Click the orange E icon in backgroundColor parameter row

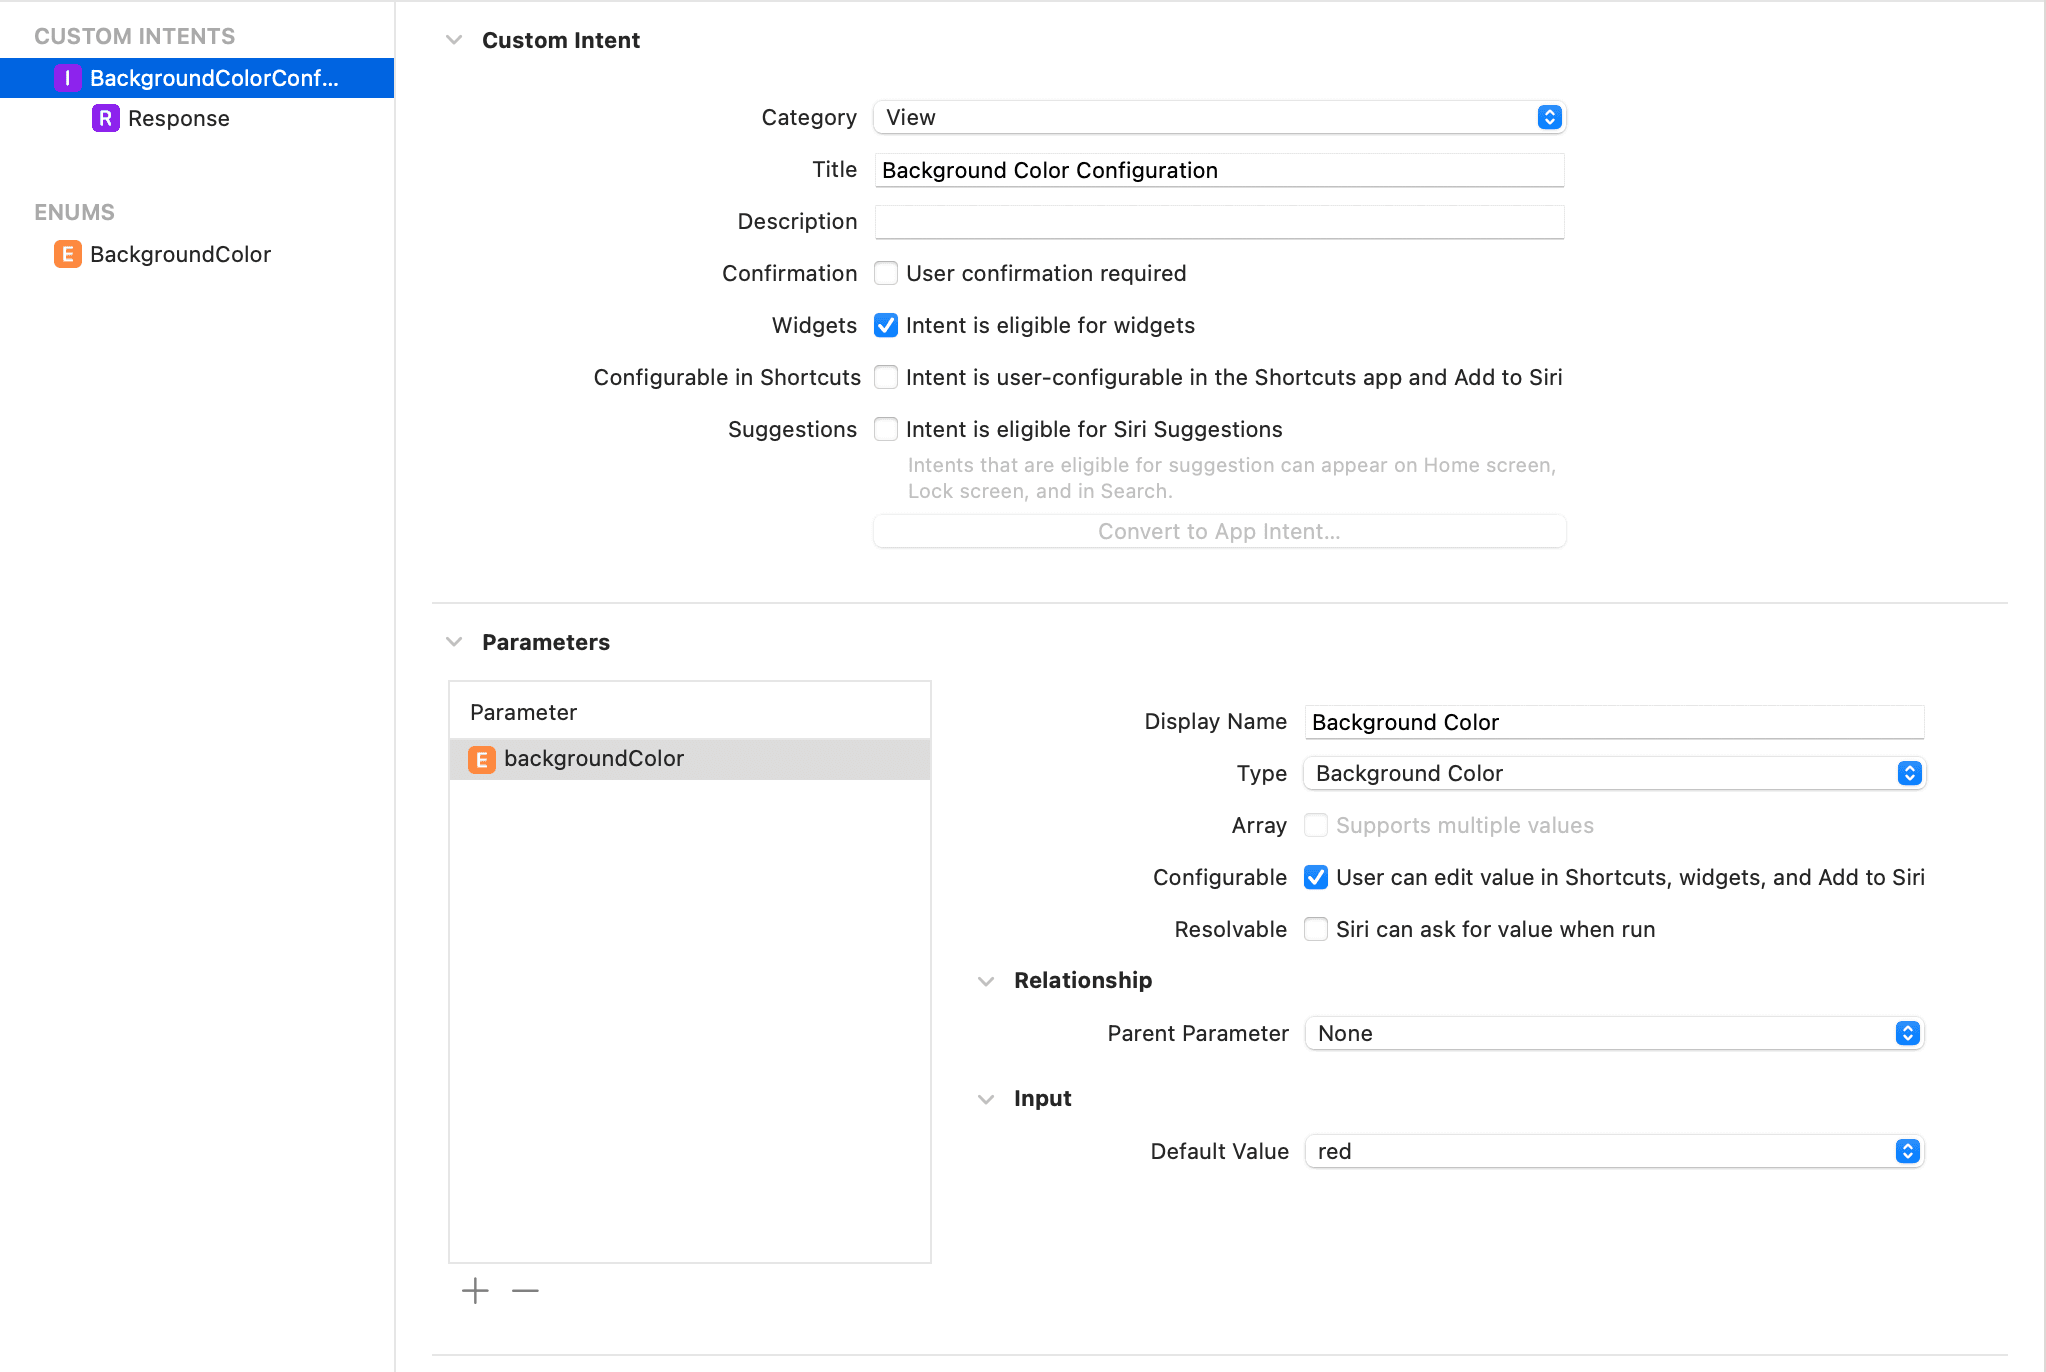pyautogui.click(x=481, y=759)
